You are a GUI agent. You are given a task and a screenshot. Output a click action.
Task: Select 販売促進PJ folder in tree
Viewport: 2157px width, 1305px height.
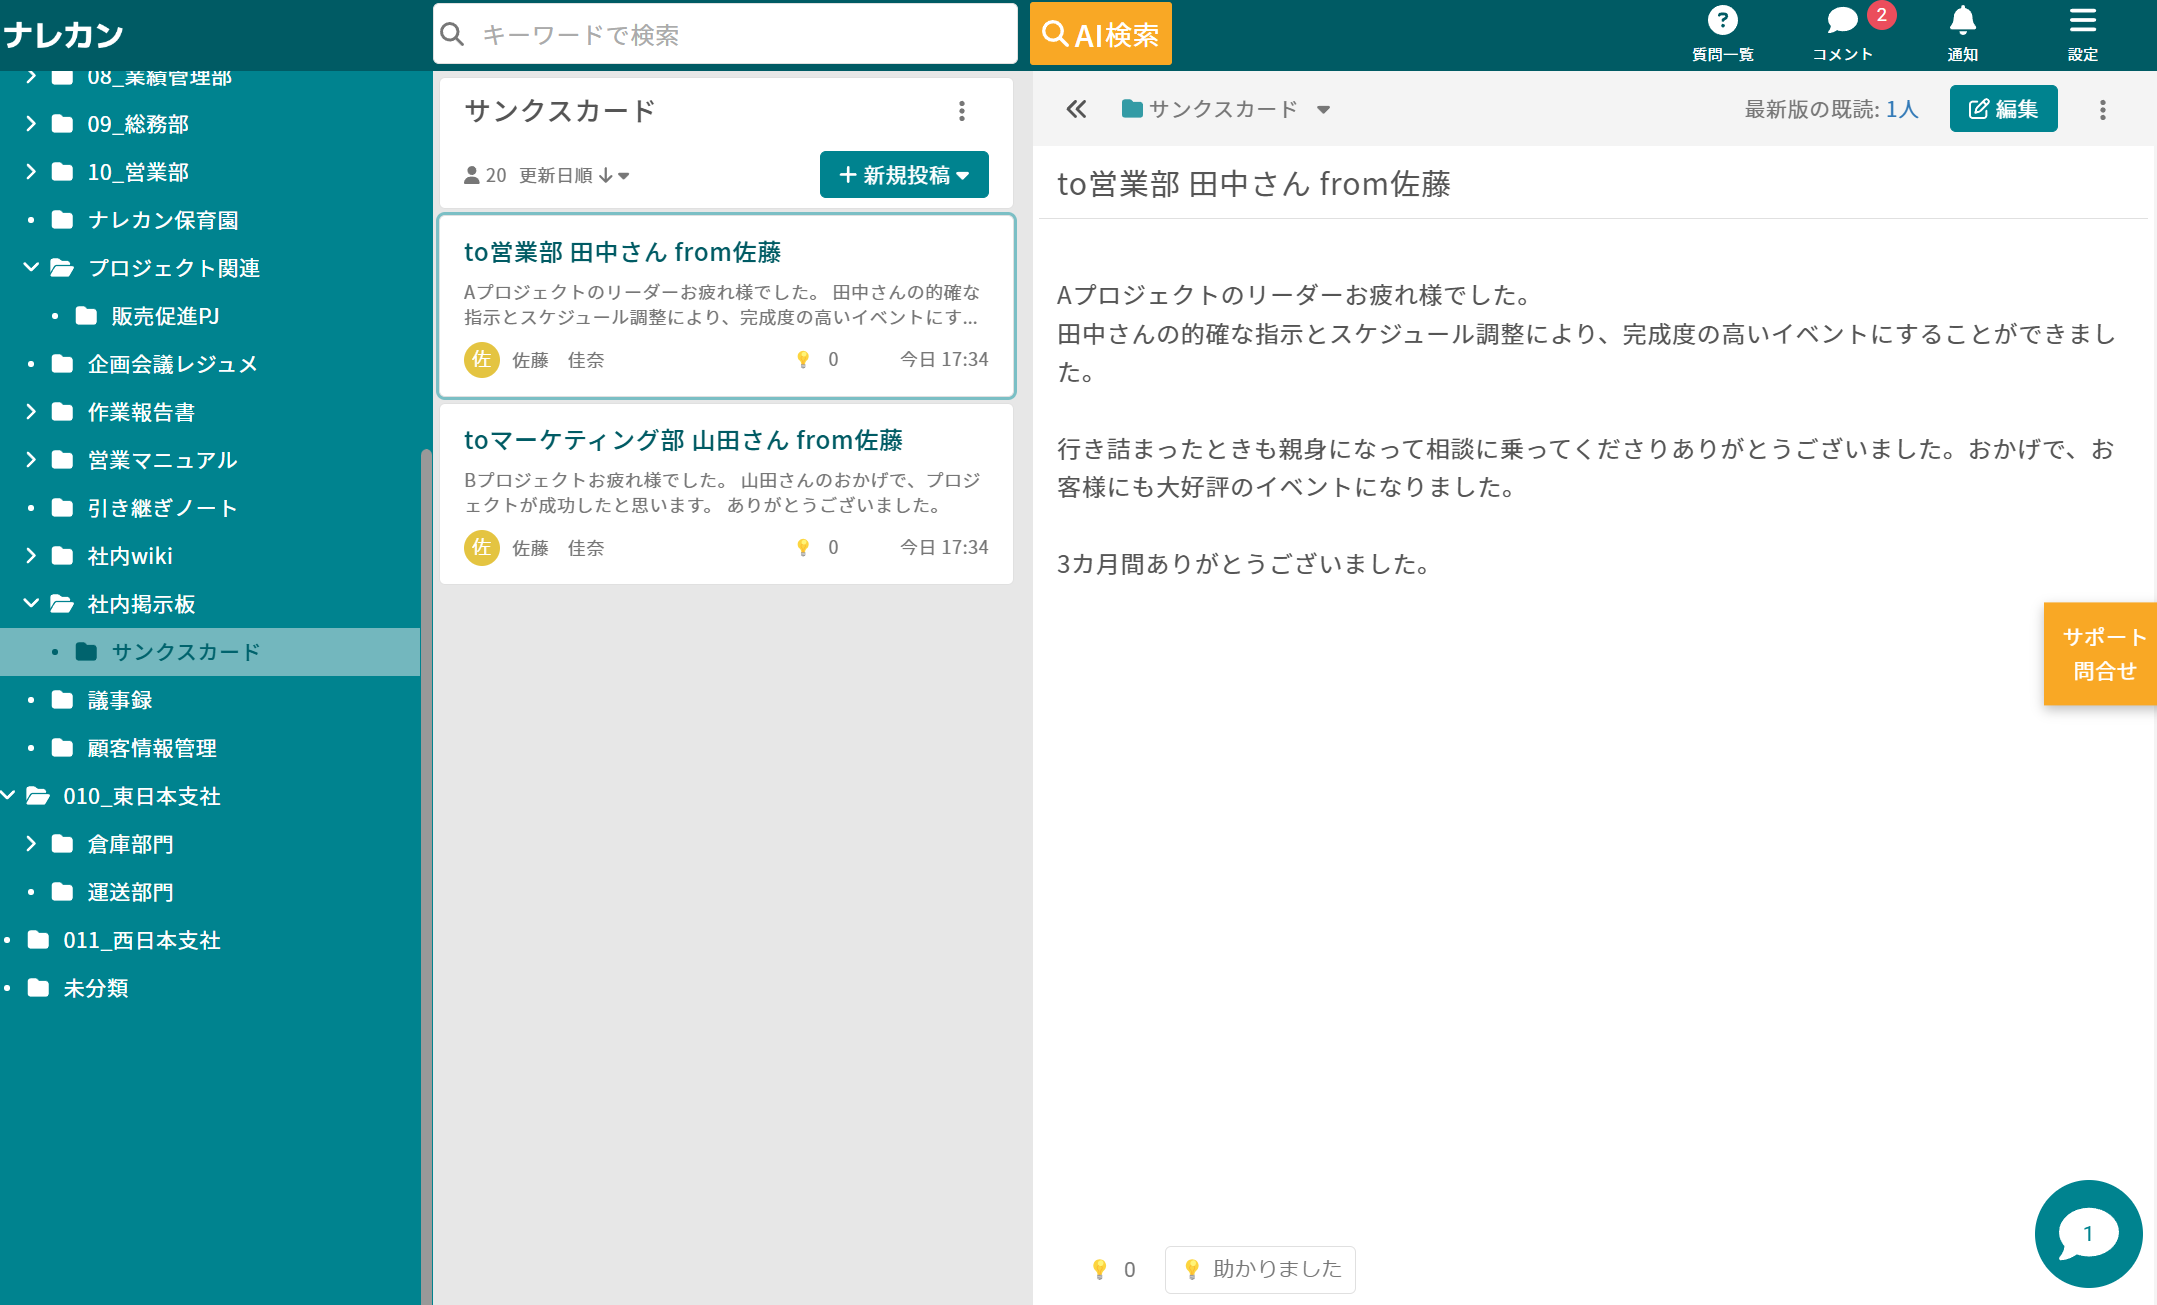click(x=165, y=316)
